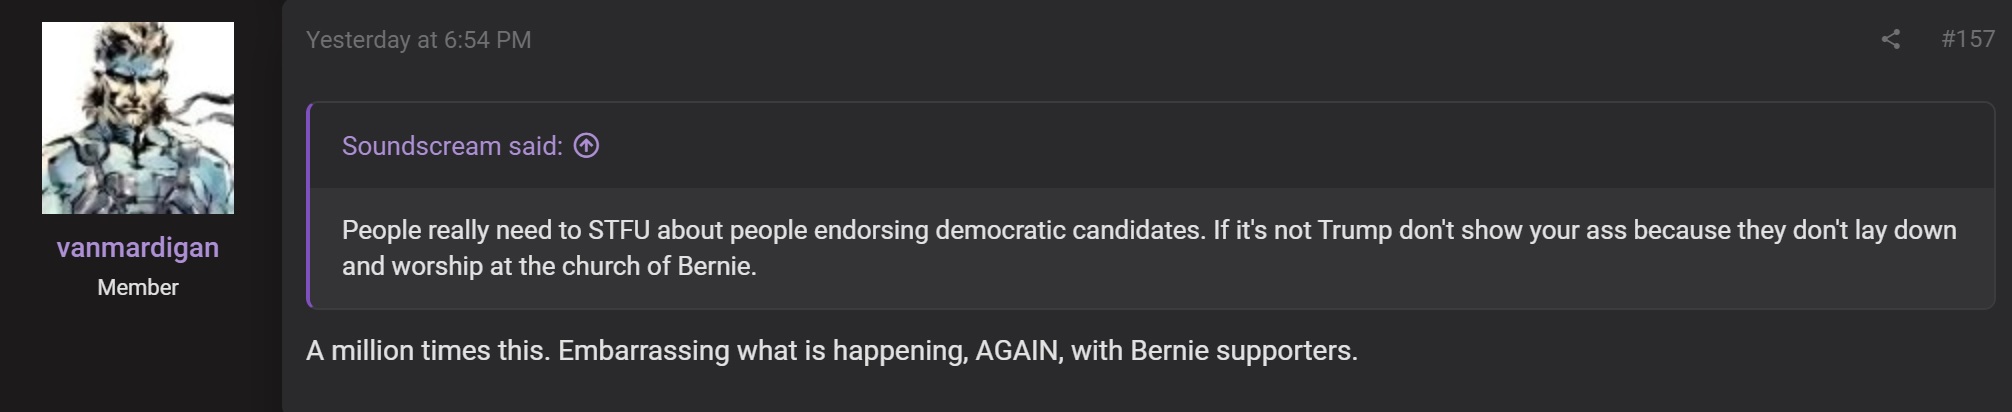Click the timestamp Yesterday at 6:54 PM
The width and height of the screenshot is (2012, 412).
pyautogui.click(x=418, y=40)
